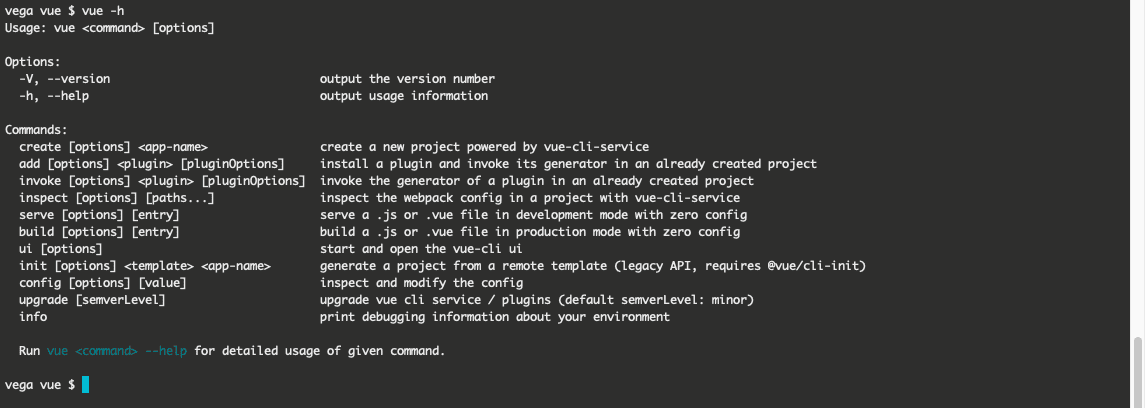Click the terminal cursor block at the prompt
The height and width of the screenshot is (408, 1145).
85,385
